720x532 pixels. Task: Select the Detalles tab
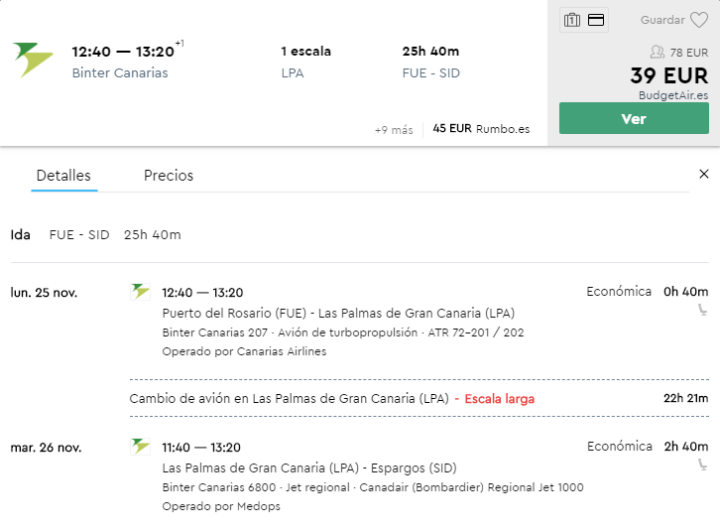[x=63, y=175]
